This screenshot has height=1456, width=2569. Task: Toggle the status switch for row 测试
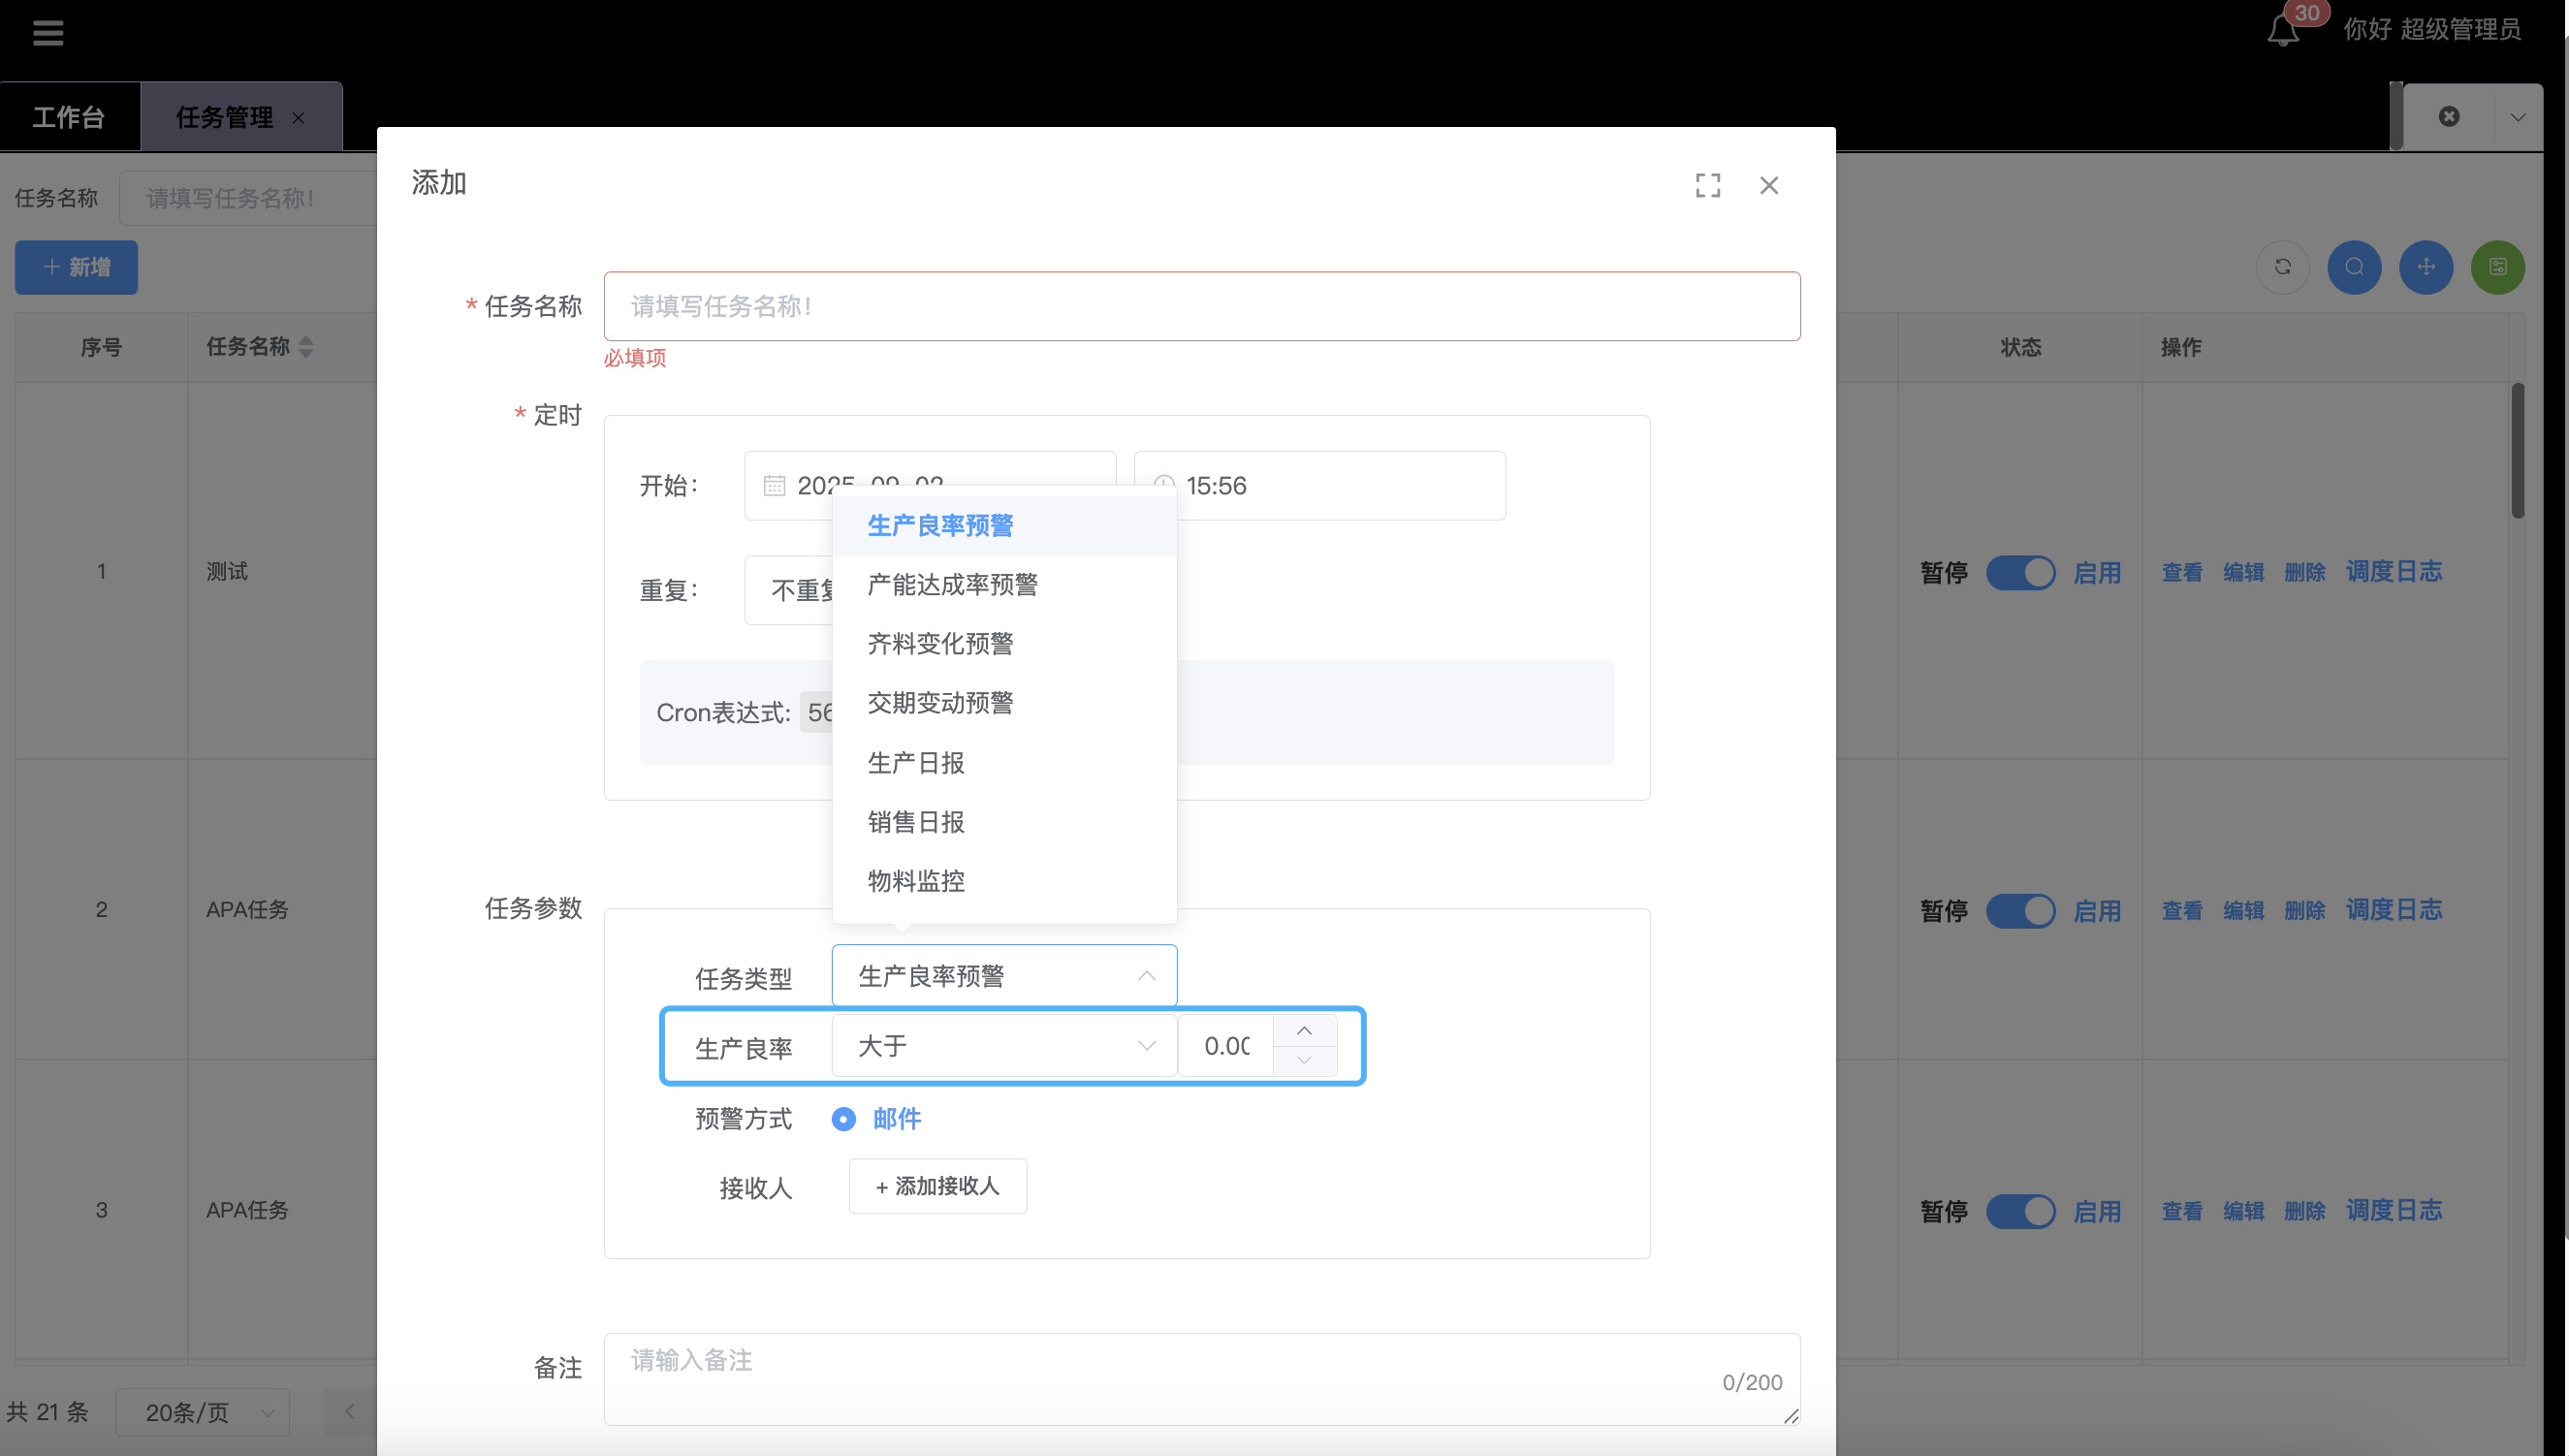[2020, 572]
